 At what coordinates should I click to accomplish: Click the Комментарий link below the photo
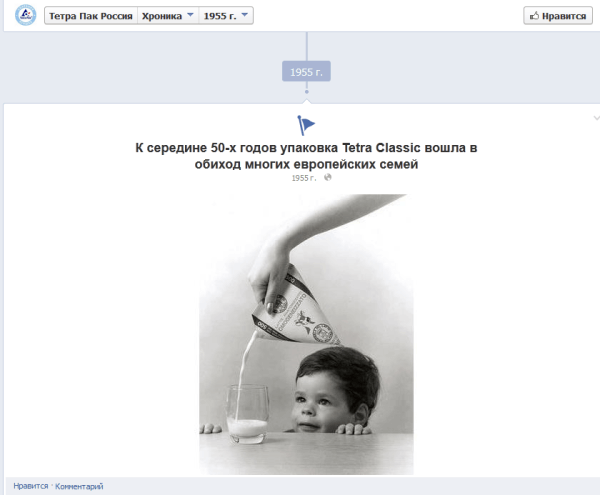click(79, 486)
